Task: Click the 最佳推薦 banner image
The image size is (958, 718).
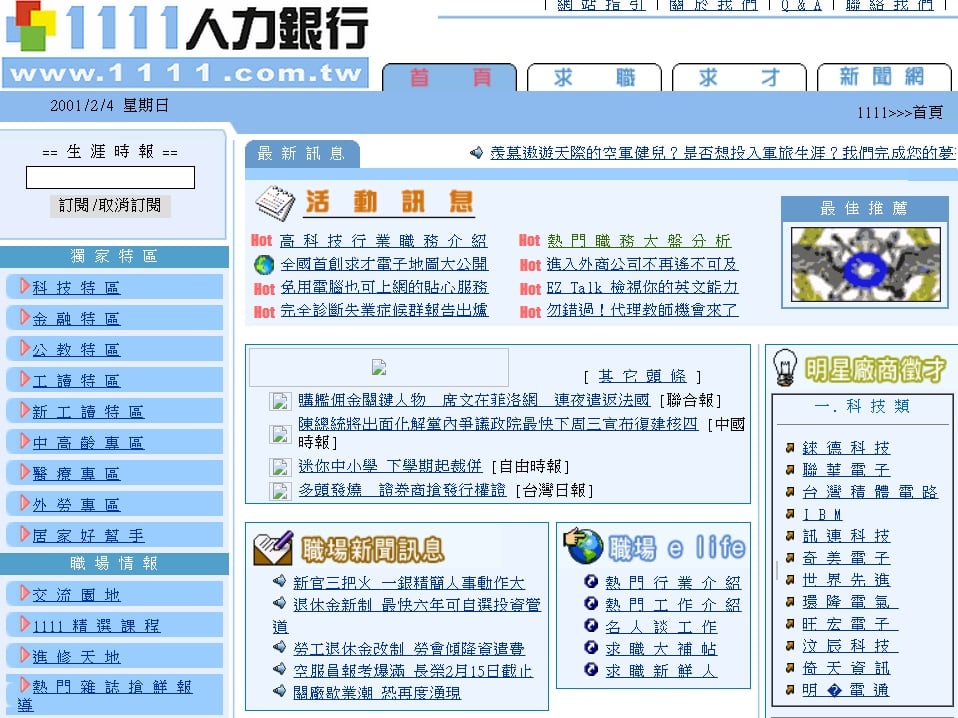Action: coord(865,265)
